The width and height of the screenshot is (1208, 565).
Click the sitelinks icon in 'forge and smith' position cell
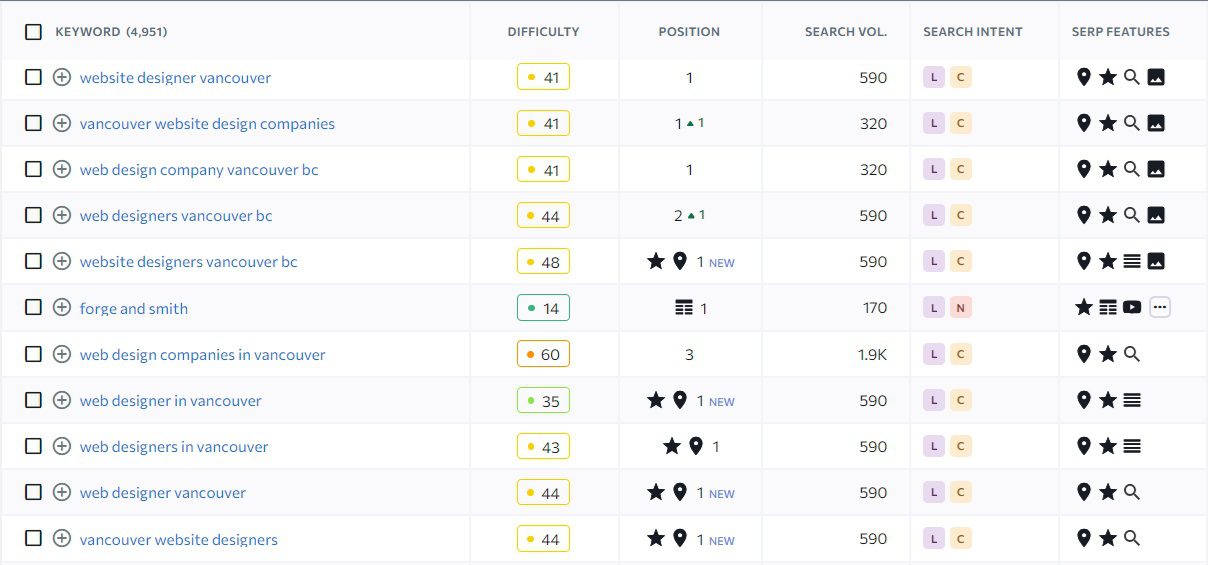click(684, 309)
